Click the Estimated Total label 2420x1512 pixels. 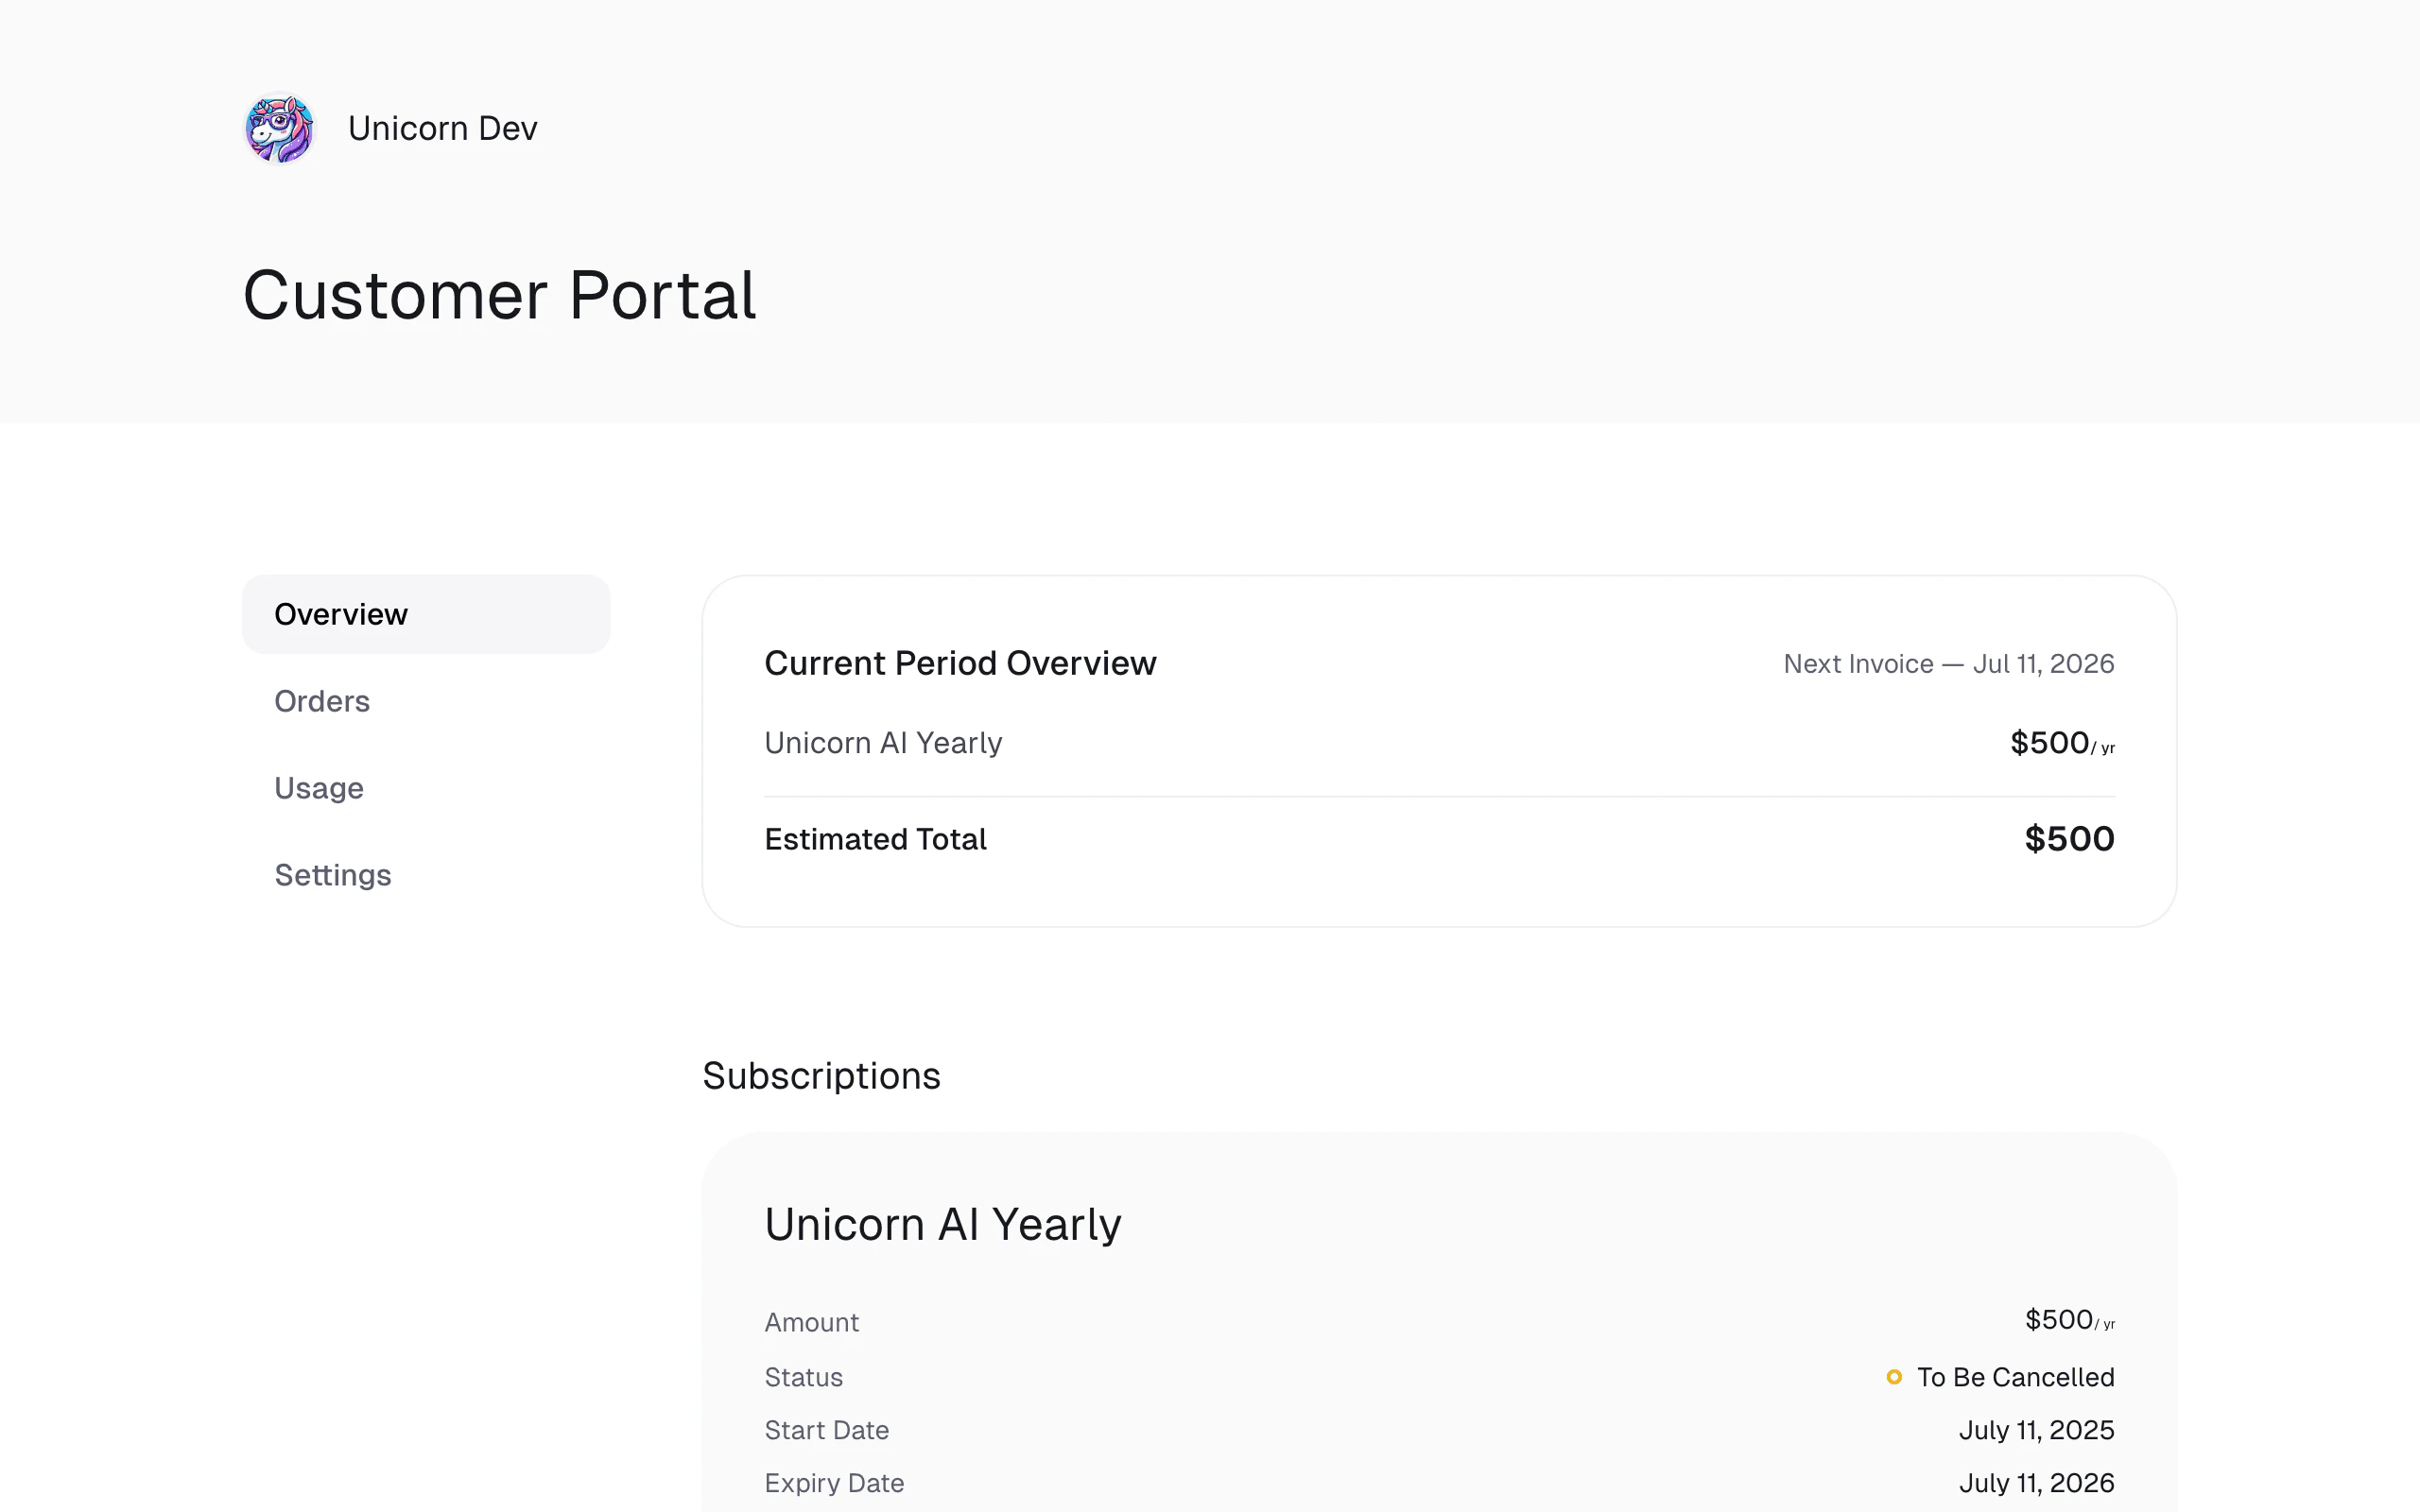click(875, 839)
